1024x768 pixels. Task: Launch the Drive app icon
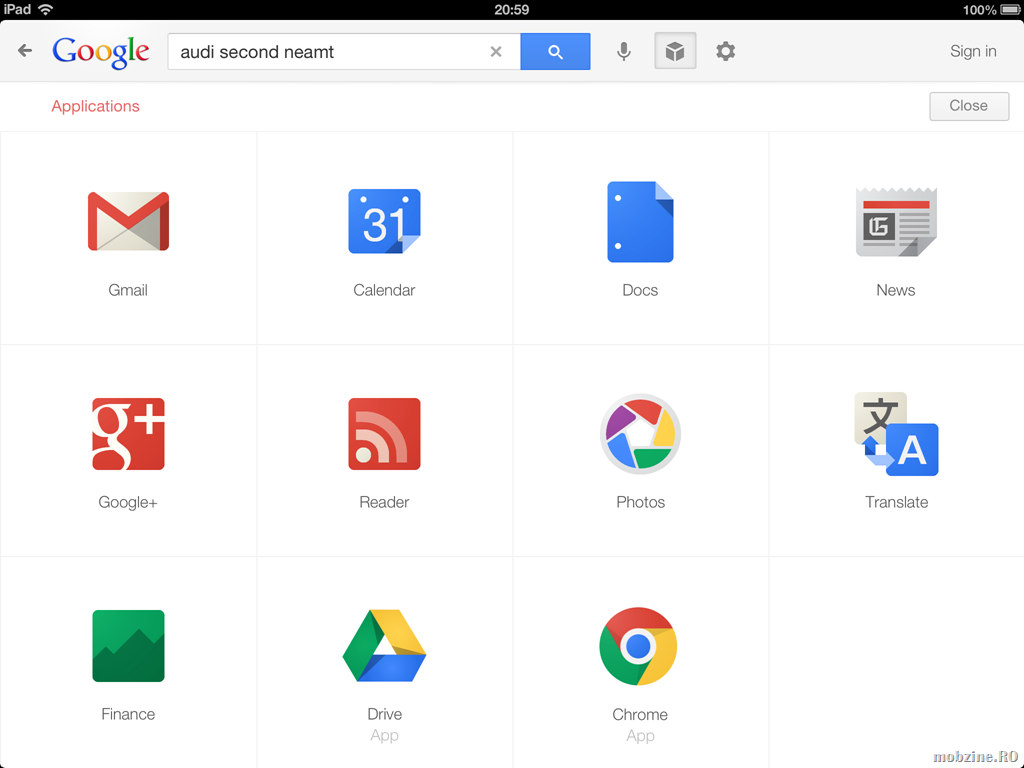click(384, 646)
